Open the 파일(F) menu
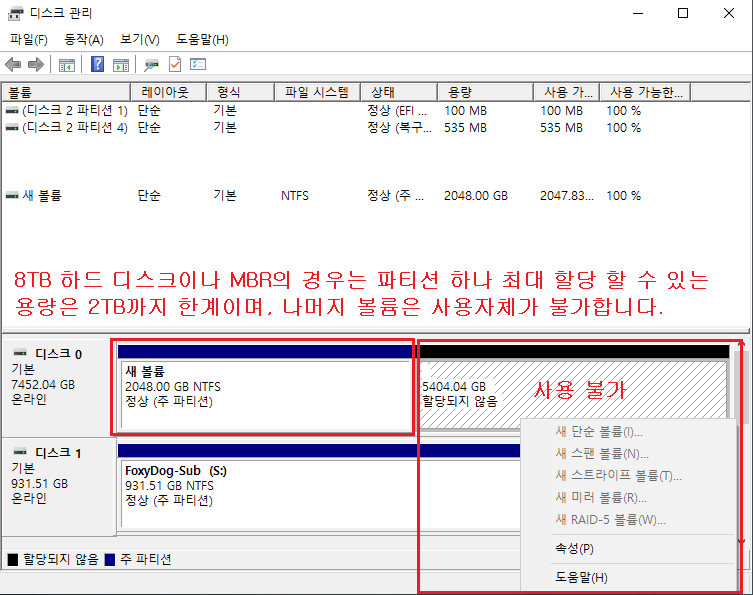Screen dimensions: 753x595 tap(29, 39)
